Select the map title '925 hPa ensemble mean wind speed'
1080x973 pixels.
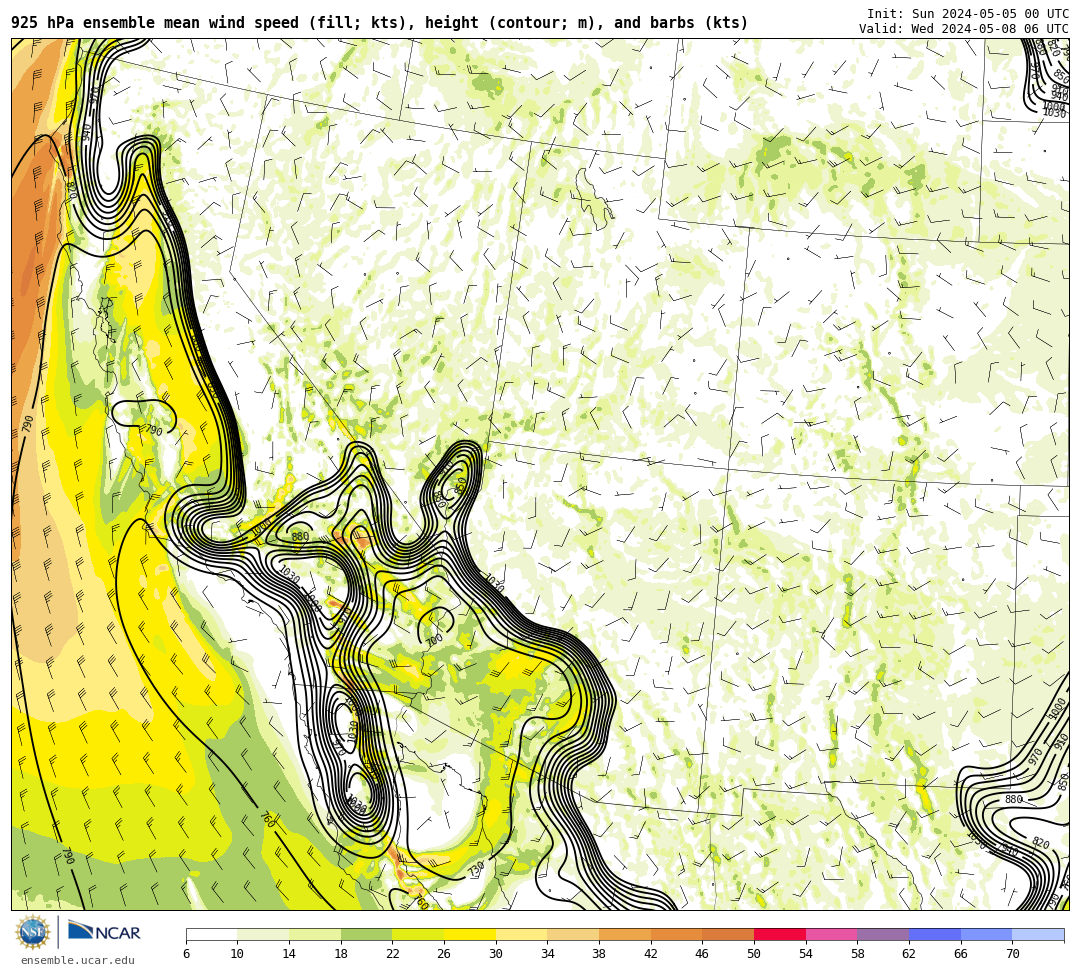[155, 23]
